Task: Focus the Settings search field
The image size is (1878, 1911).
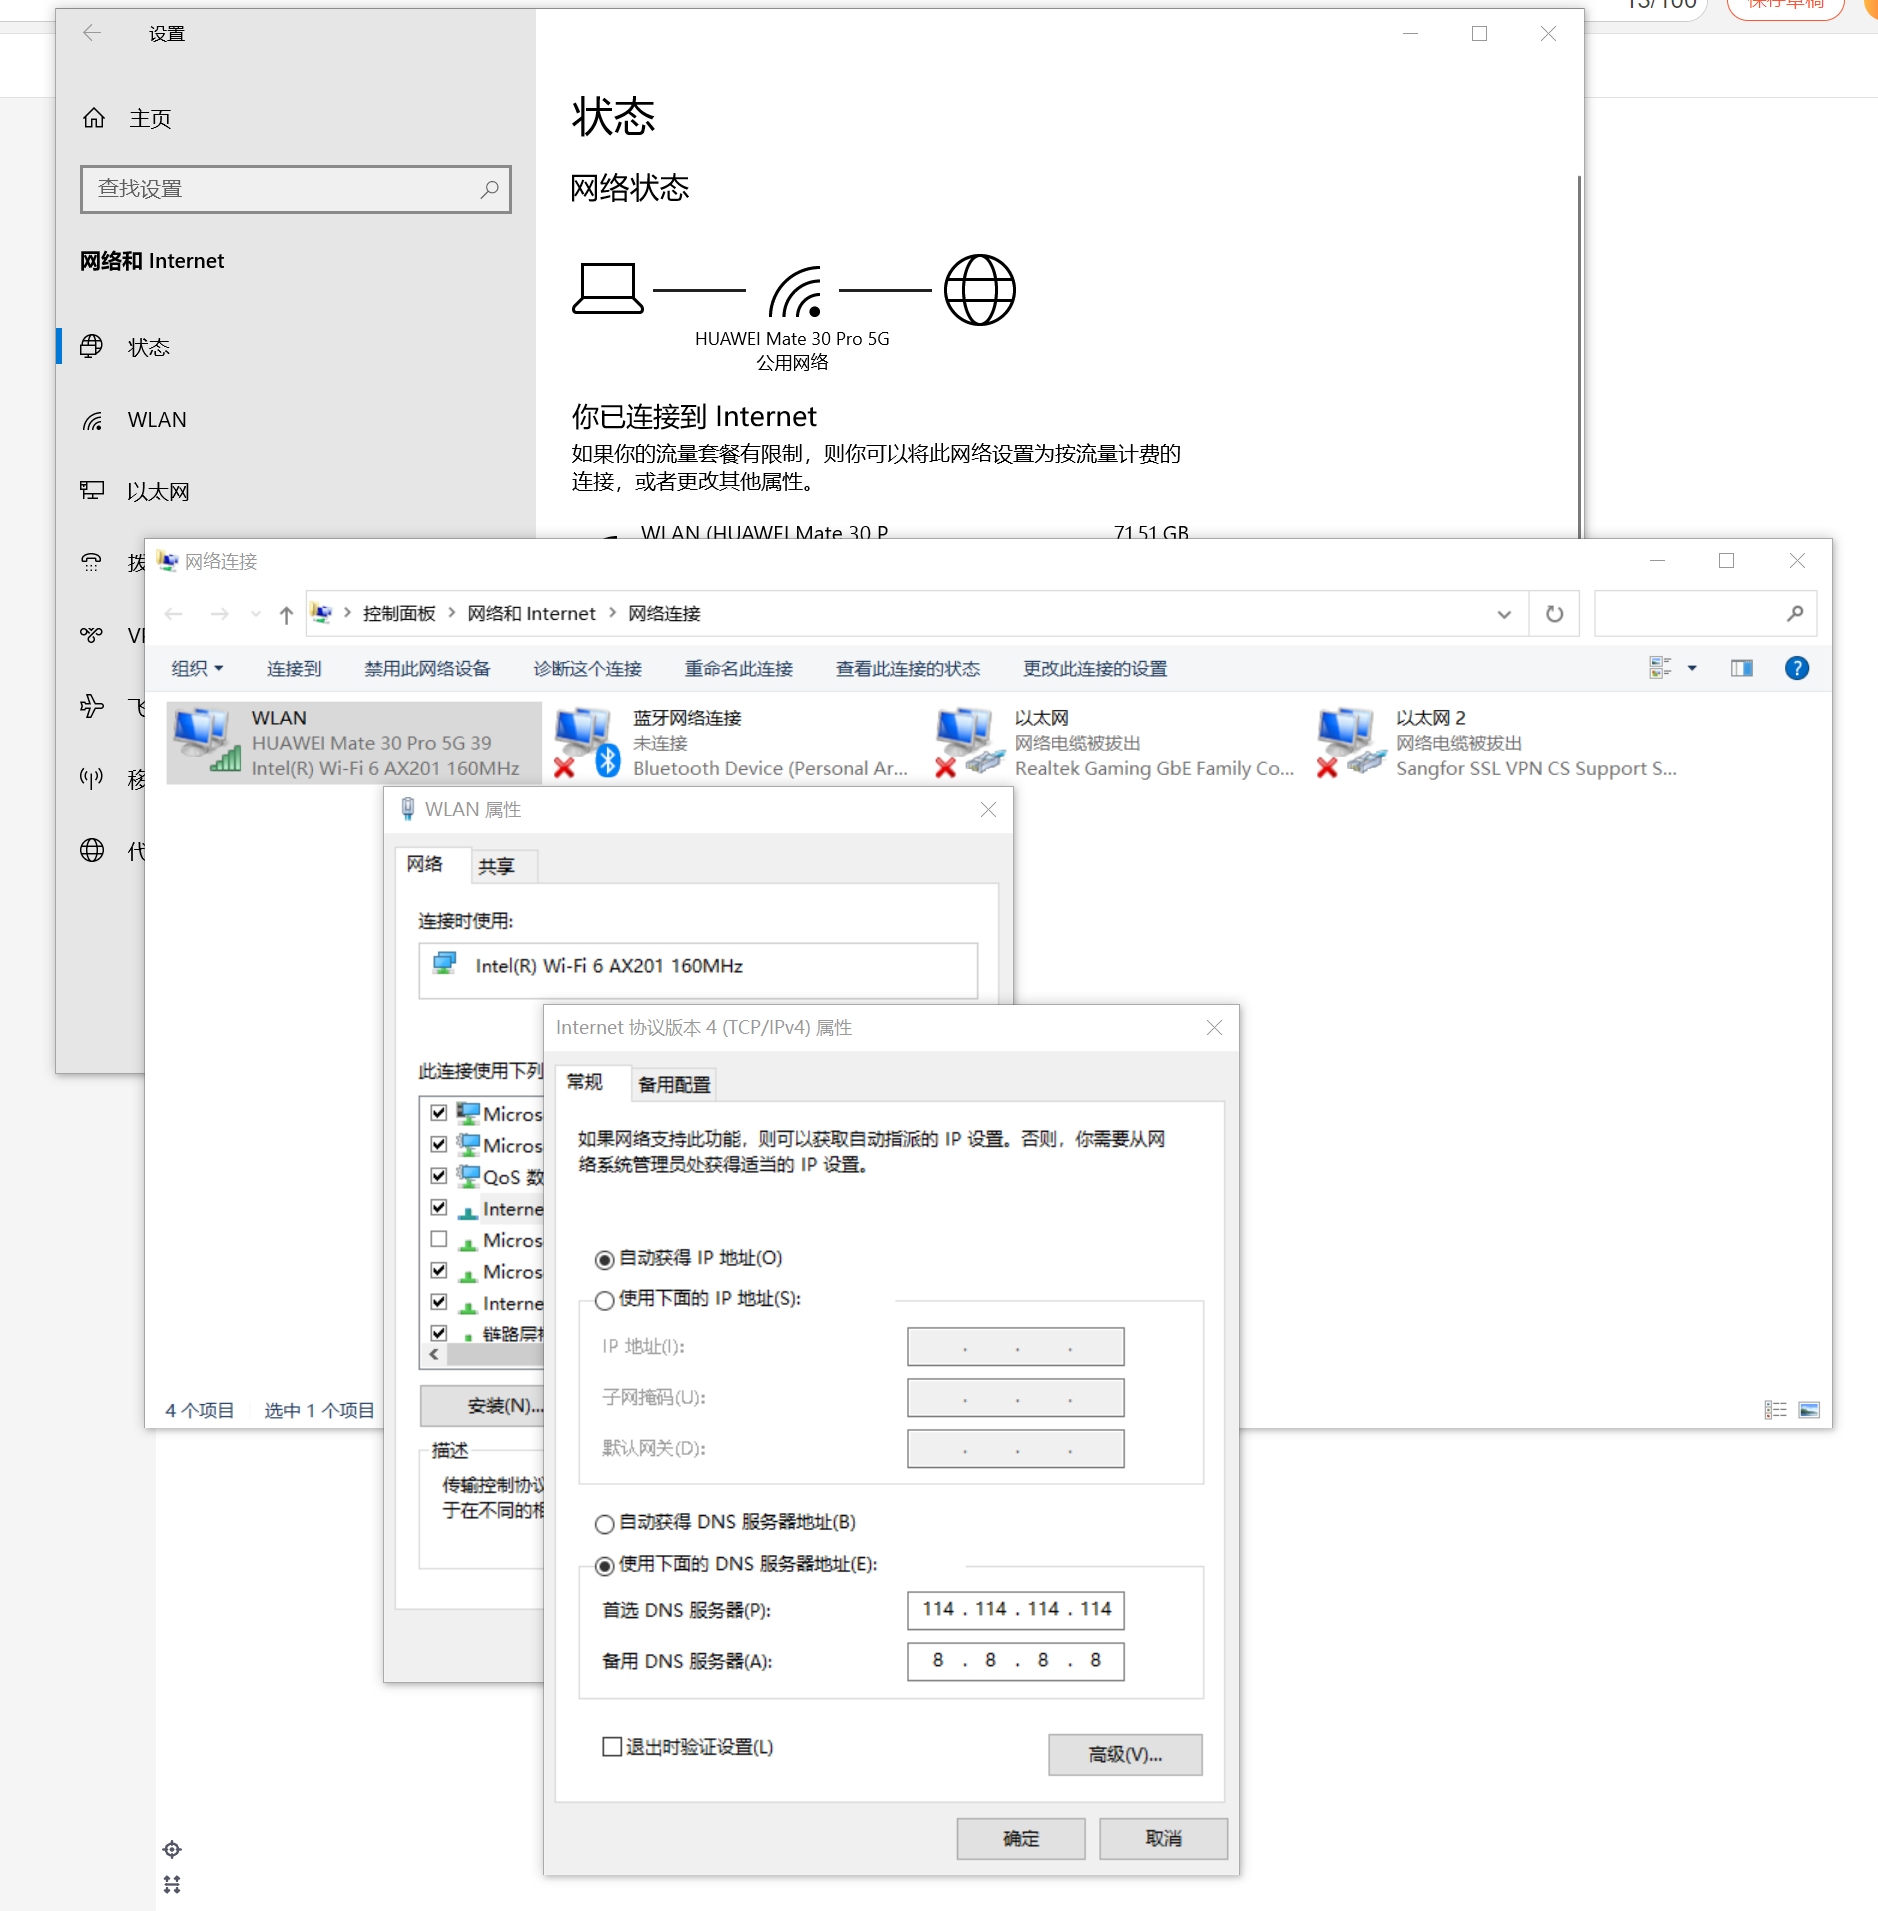Action: coord(296,189)
